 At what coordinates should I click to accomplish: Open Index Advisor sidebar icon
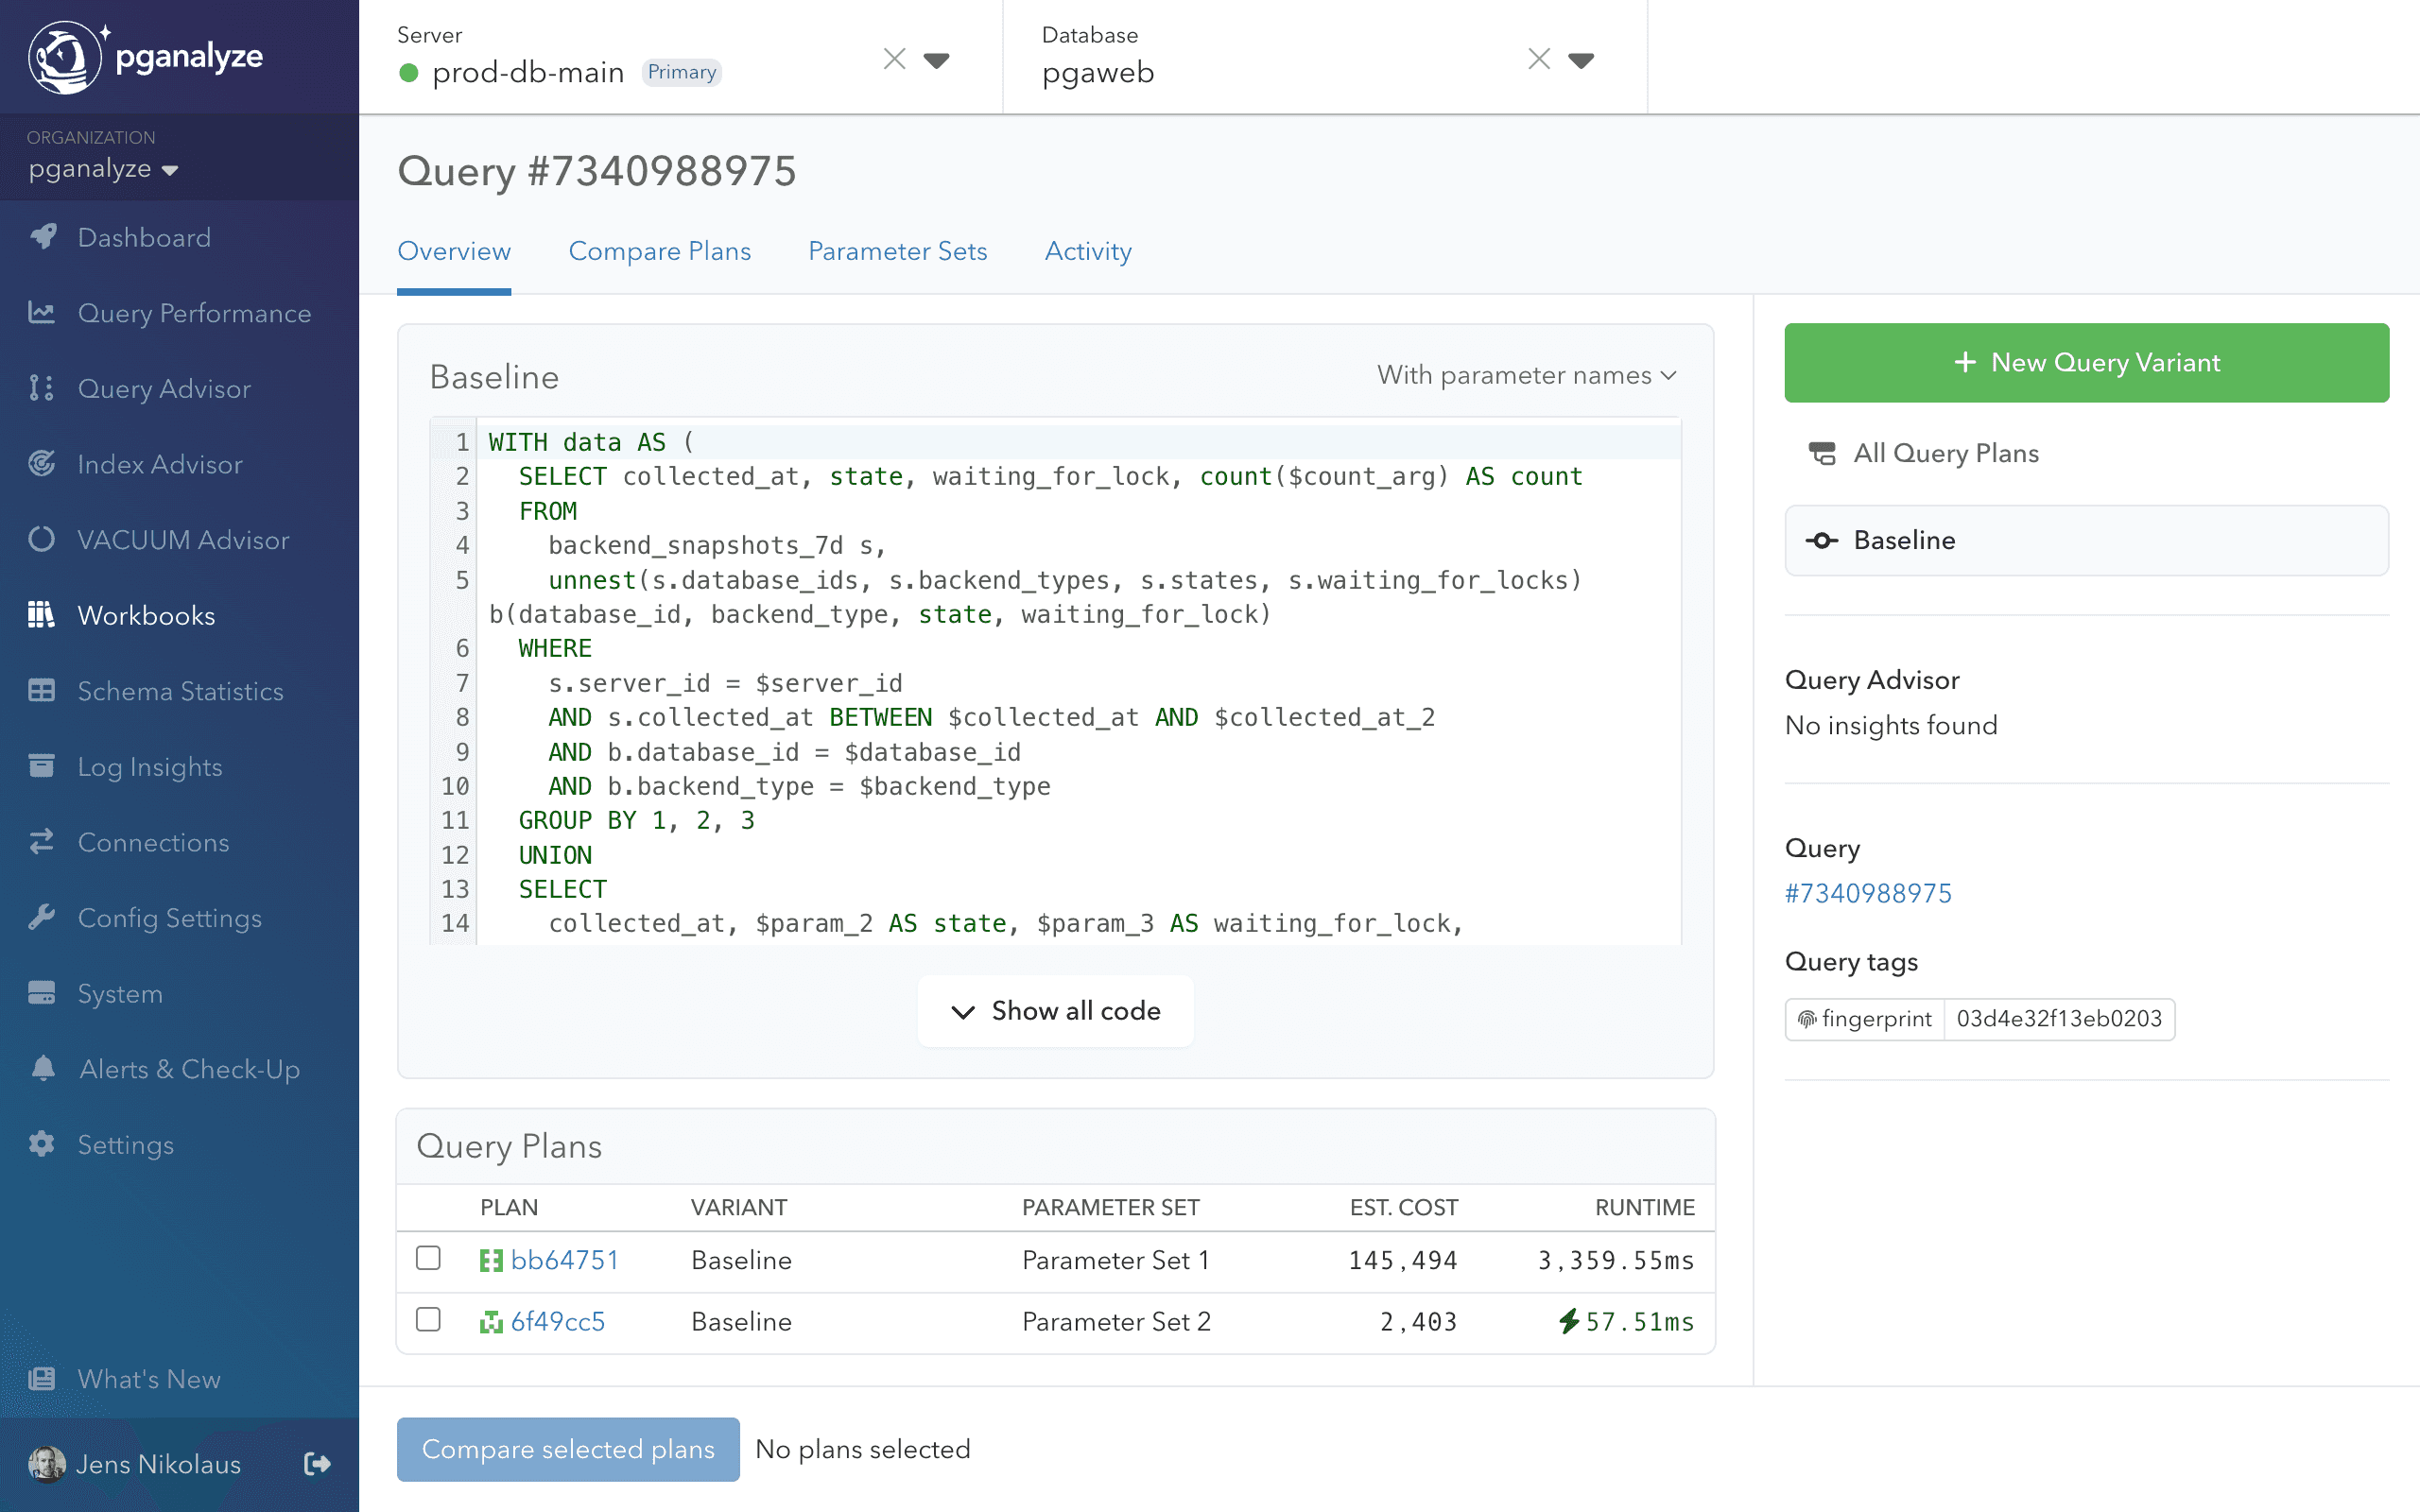click(42, 464)
